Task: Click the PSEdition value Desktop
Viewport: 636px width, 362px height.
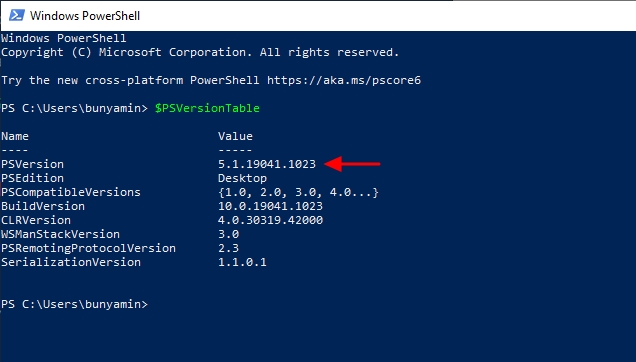Action: 242,179
